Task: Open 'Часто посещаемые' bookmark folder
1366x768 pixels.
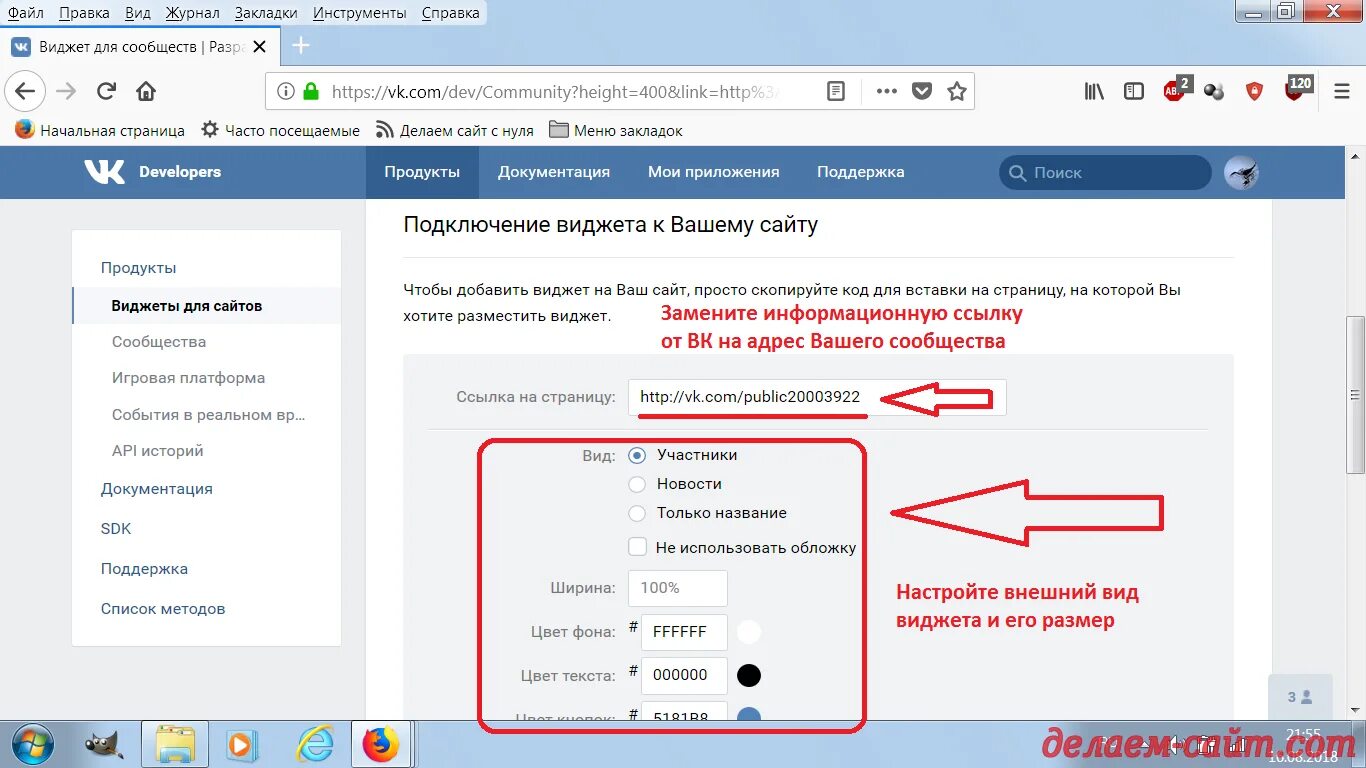Action: click(x=280, y=130)
